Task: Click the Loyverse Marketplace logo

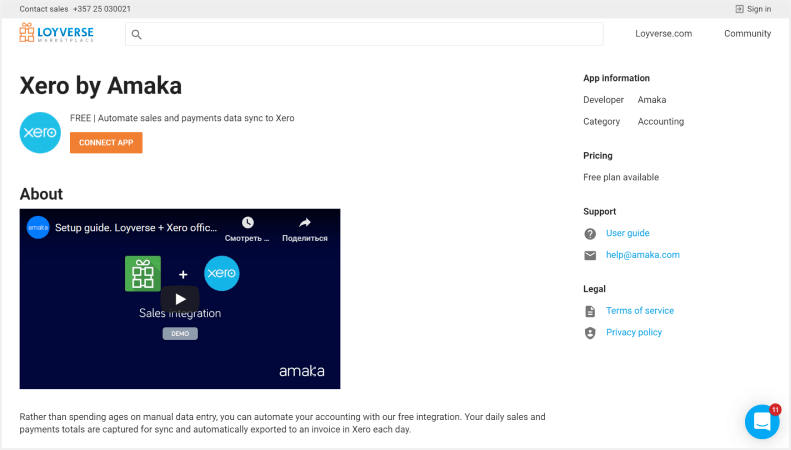Action: click(x=56, y=33)
